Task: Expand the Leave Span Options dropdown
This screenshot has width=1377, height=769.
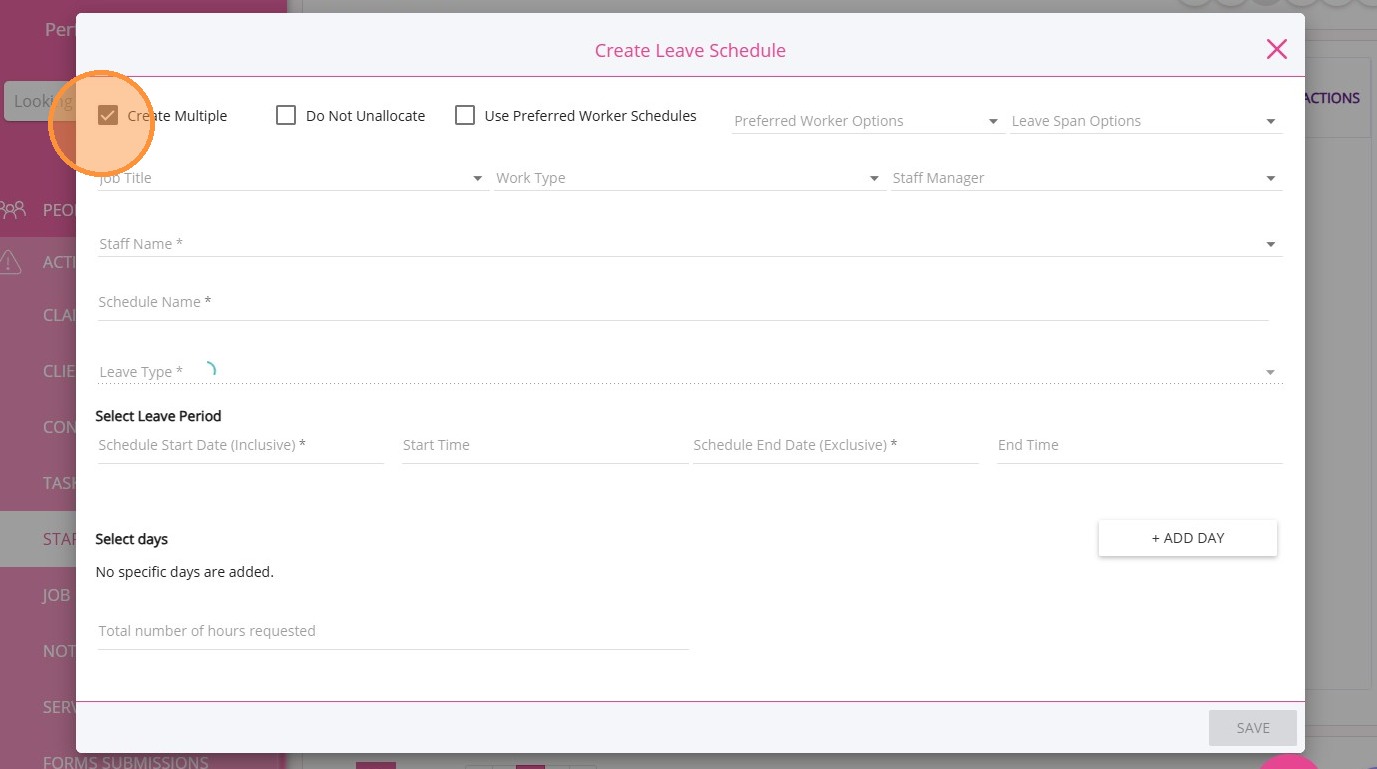Action: click(1145, 121)
